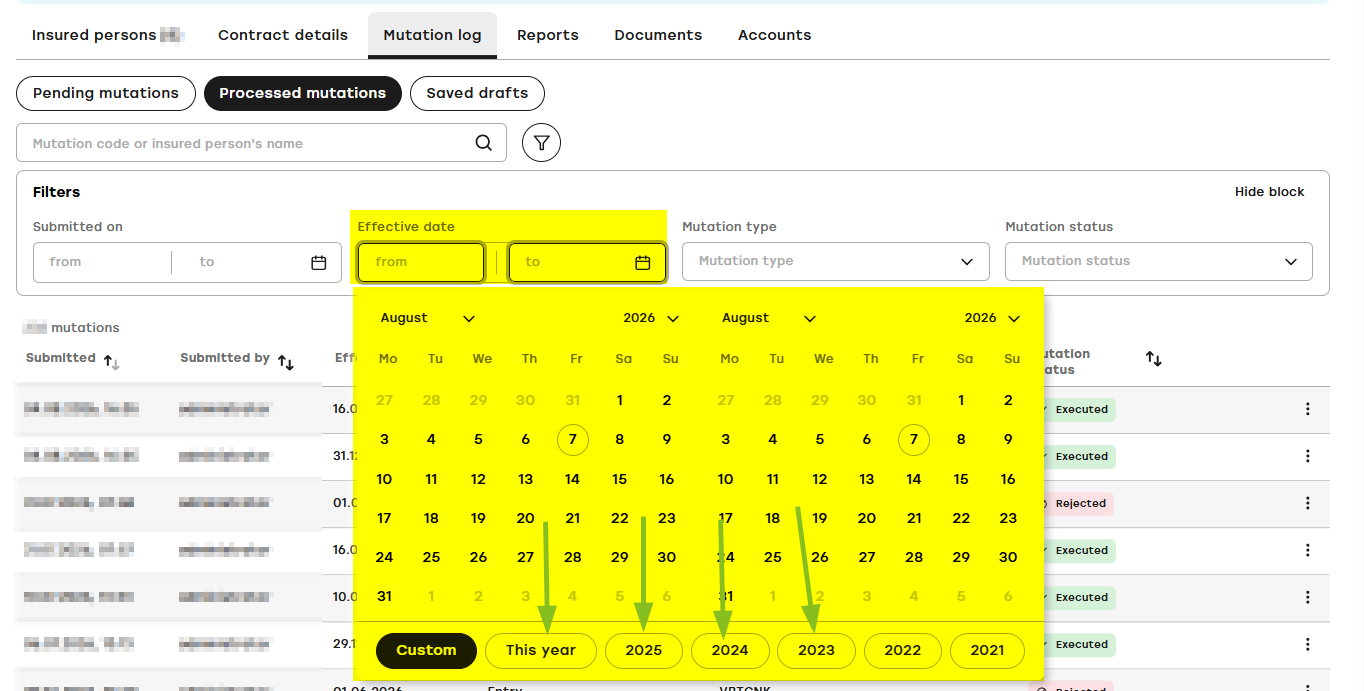Switch to Contract details tab
Image resolution: width=1364 pixels, height=691 pixels.
283,35
